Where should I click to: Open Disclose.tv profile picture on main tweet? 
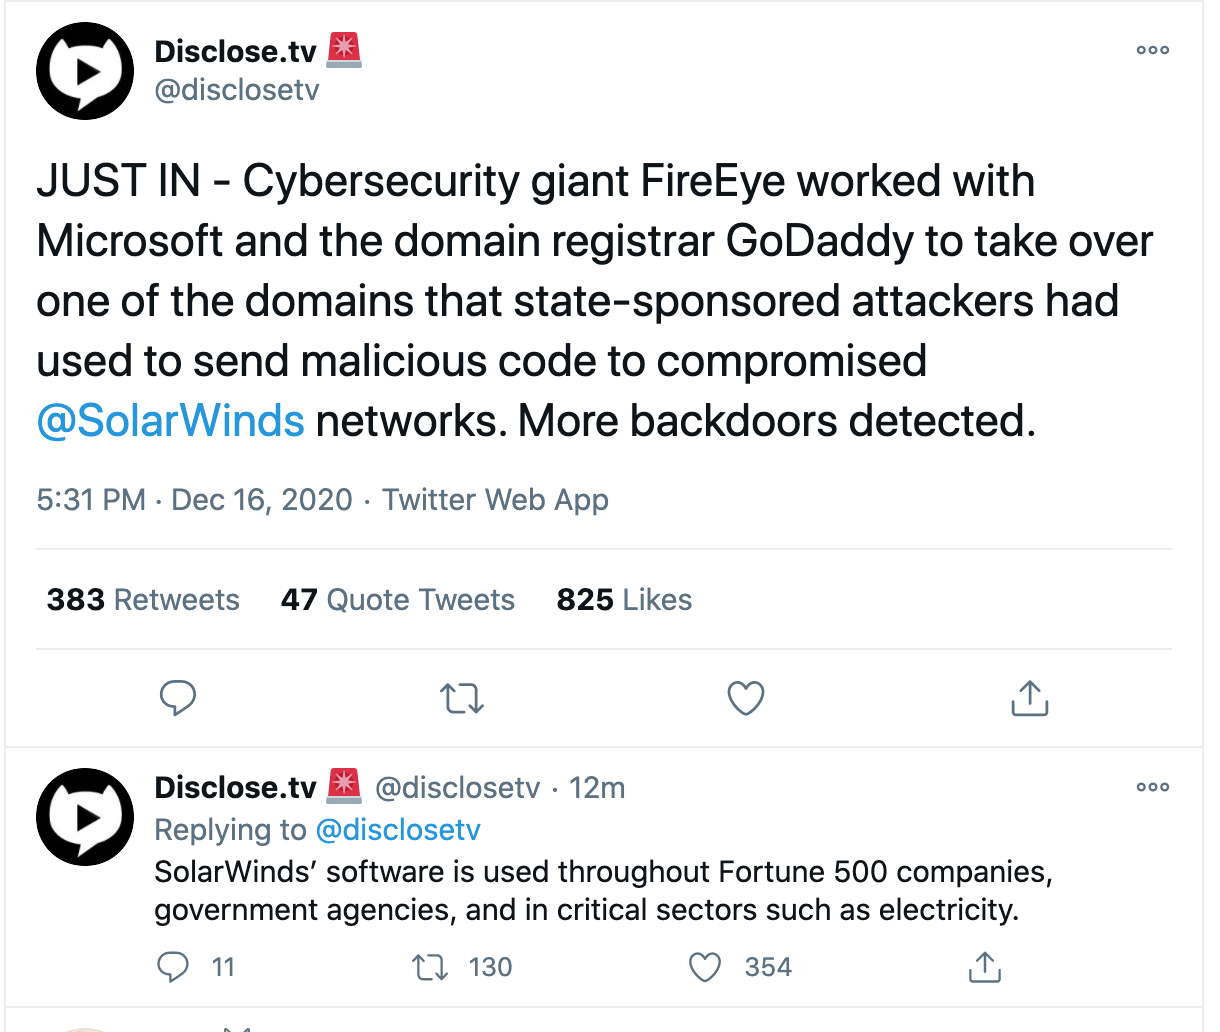coord(85,71)
